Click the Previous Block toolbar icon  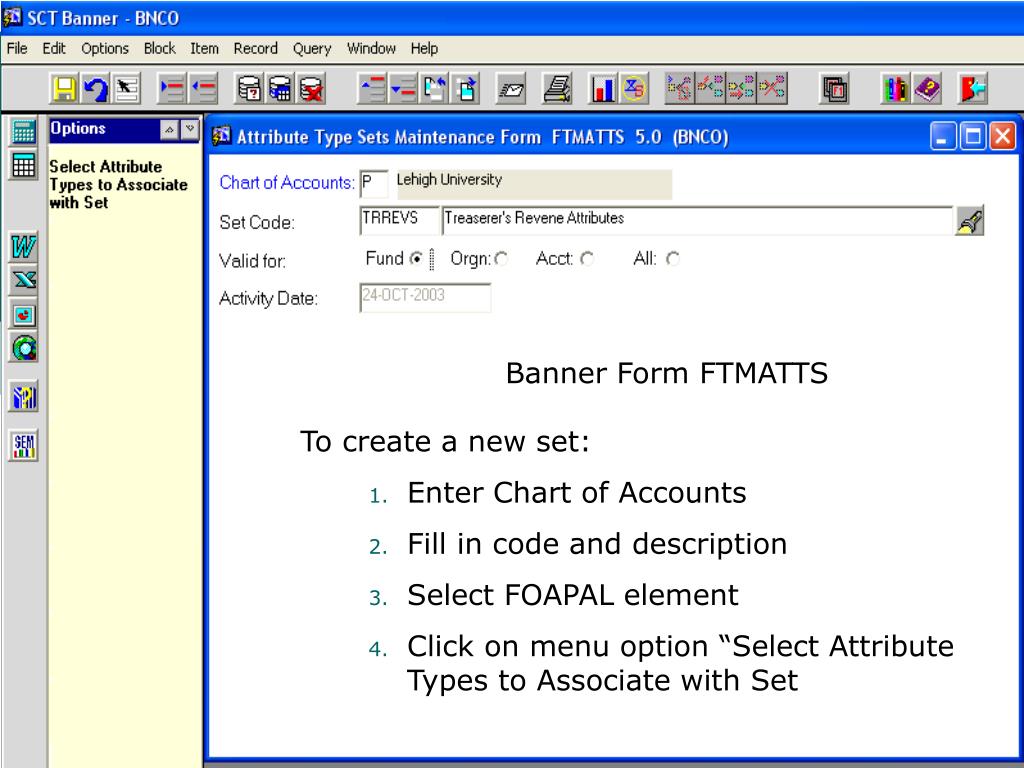pyautogui.click(x=435, y=89)
